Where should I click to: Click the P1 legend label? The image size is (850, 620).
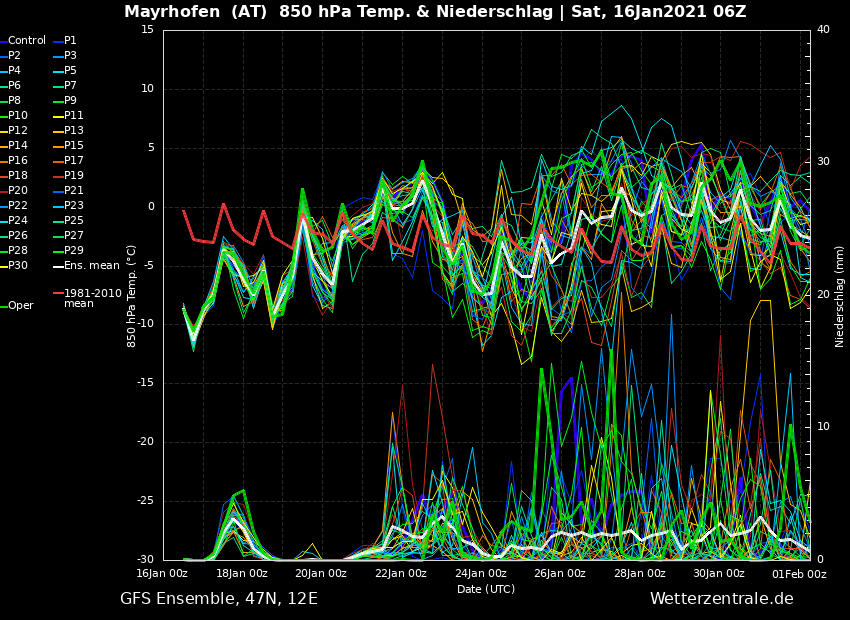coord(70,41)
